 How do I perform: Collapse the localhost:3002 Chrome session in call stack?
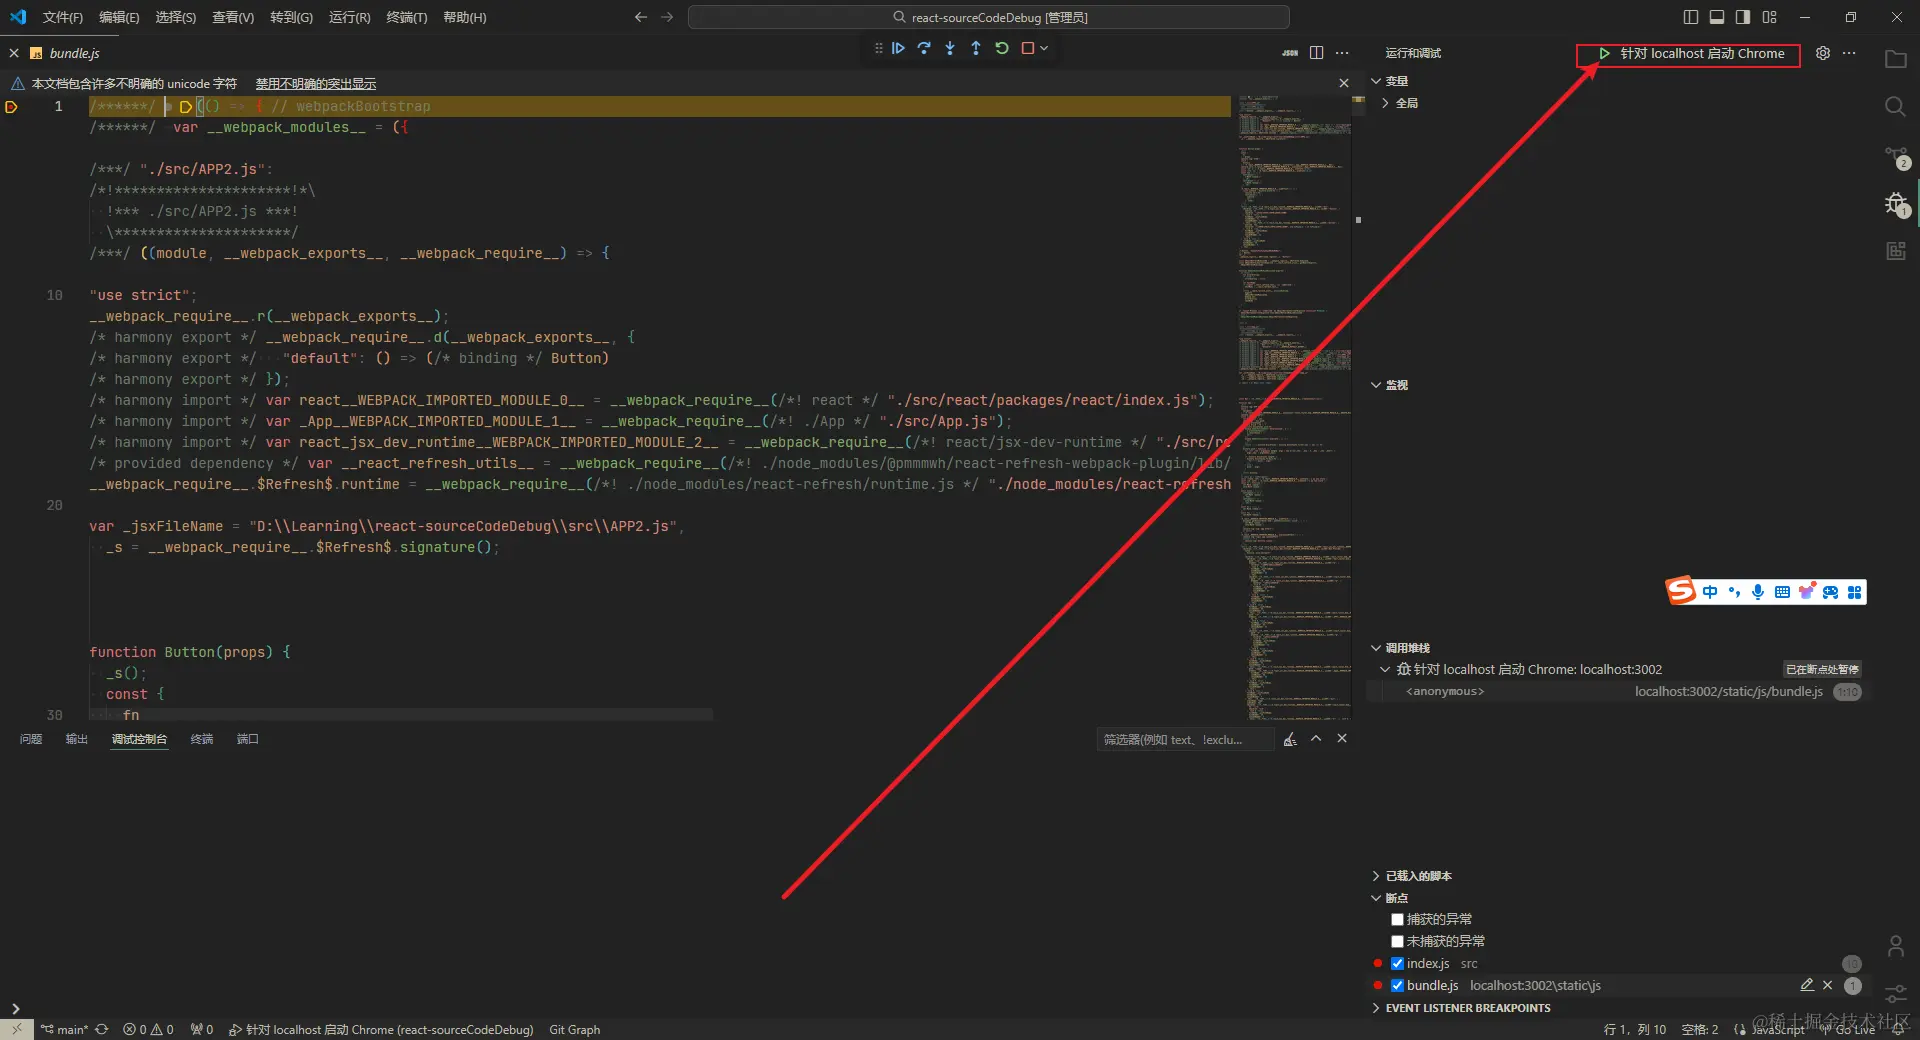click(x=1385, y=669)
